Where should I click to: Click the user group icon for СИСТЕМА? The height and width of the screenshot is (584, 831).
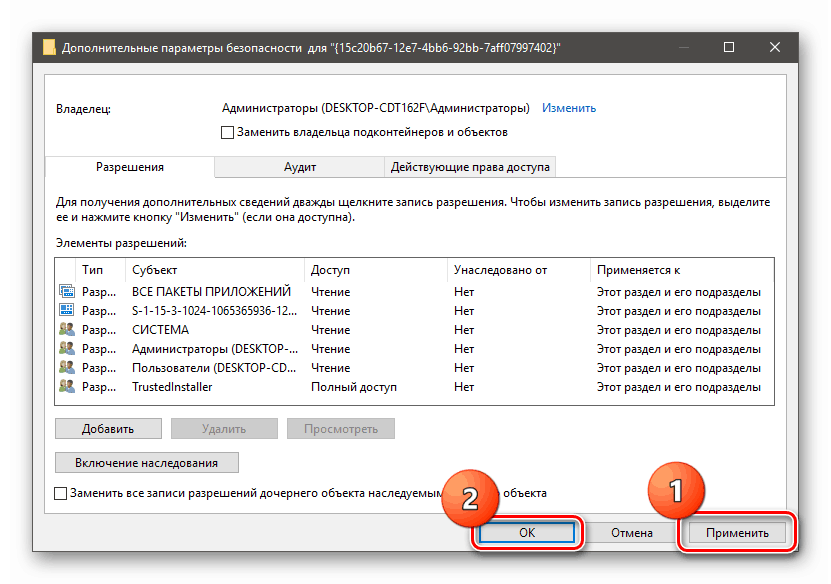[67, 329]
